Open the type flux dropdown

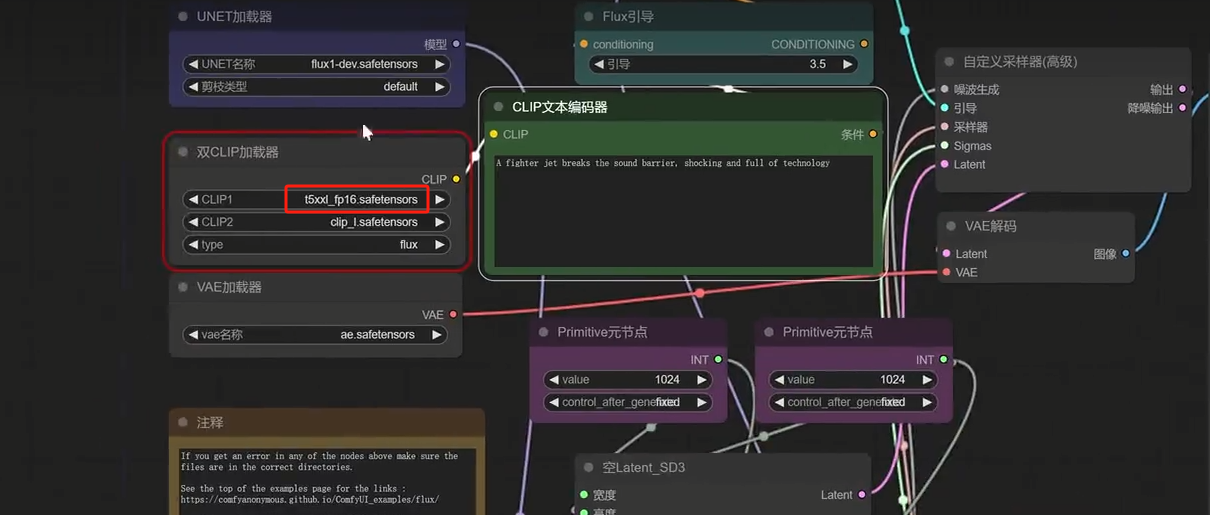click(316, 244)
